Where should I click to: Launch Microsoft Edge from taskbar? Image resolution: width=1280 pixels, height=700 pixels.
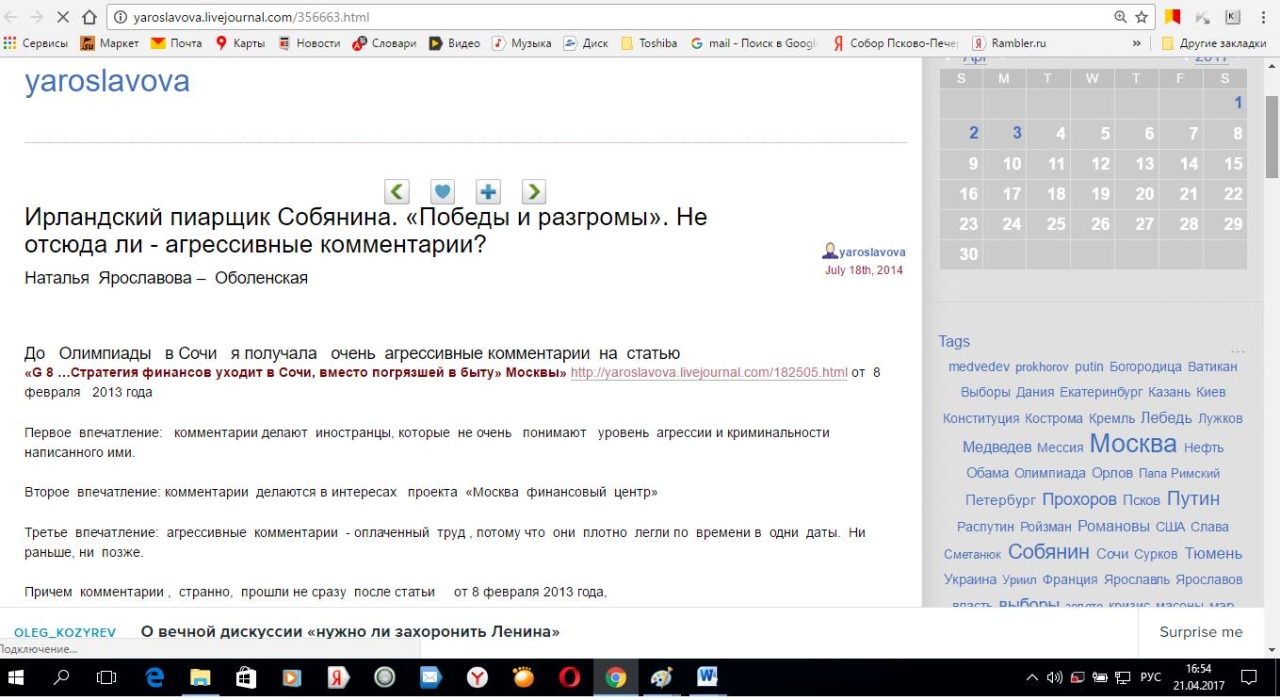(154, 677)
